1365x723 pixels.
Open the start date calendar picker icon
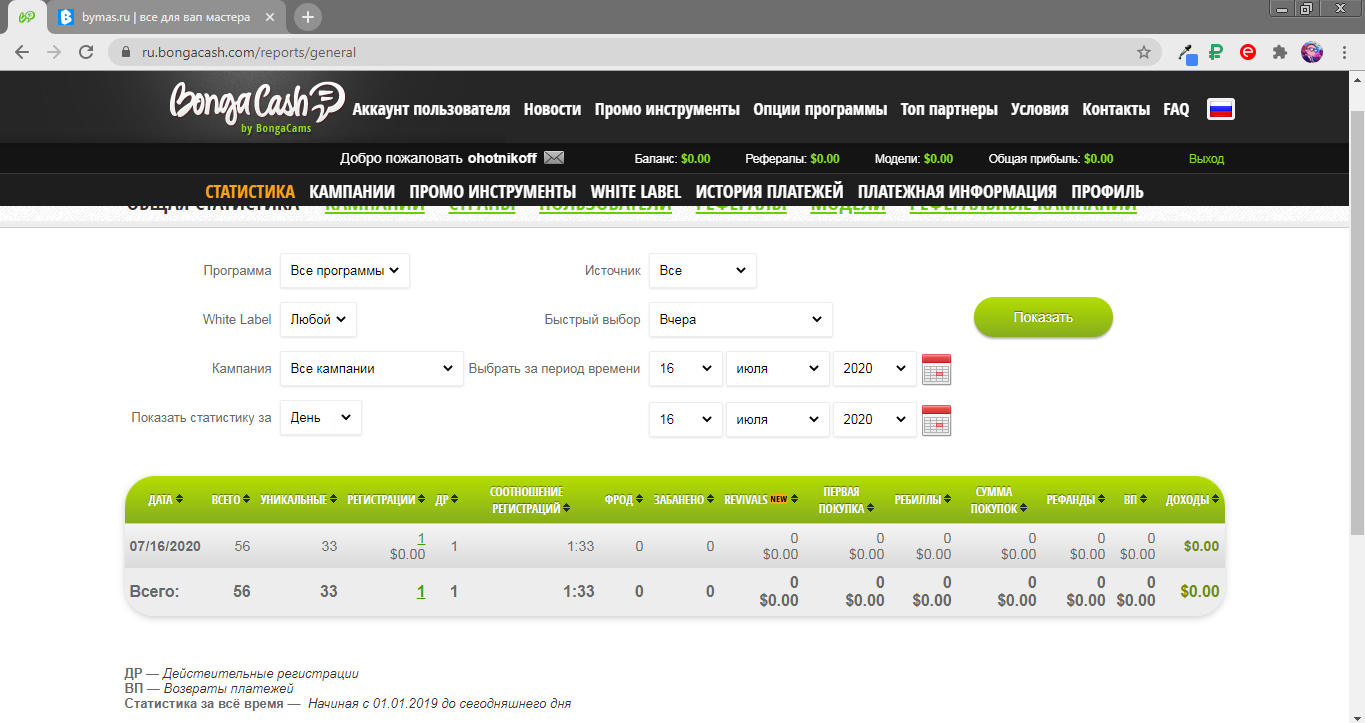pyautogui.click(x=936, y=369)
